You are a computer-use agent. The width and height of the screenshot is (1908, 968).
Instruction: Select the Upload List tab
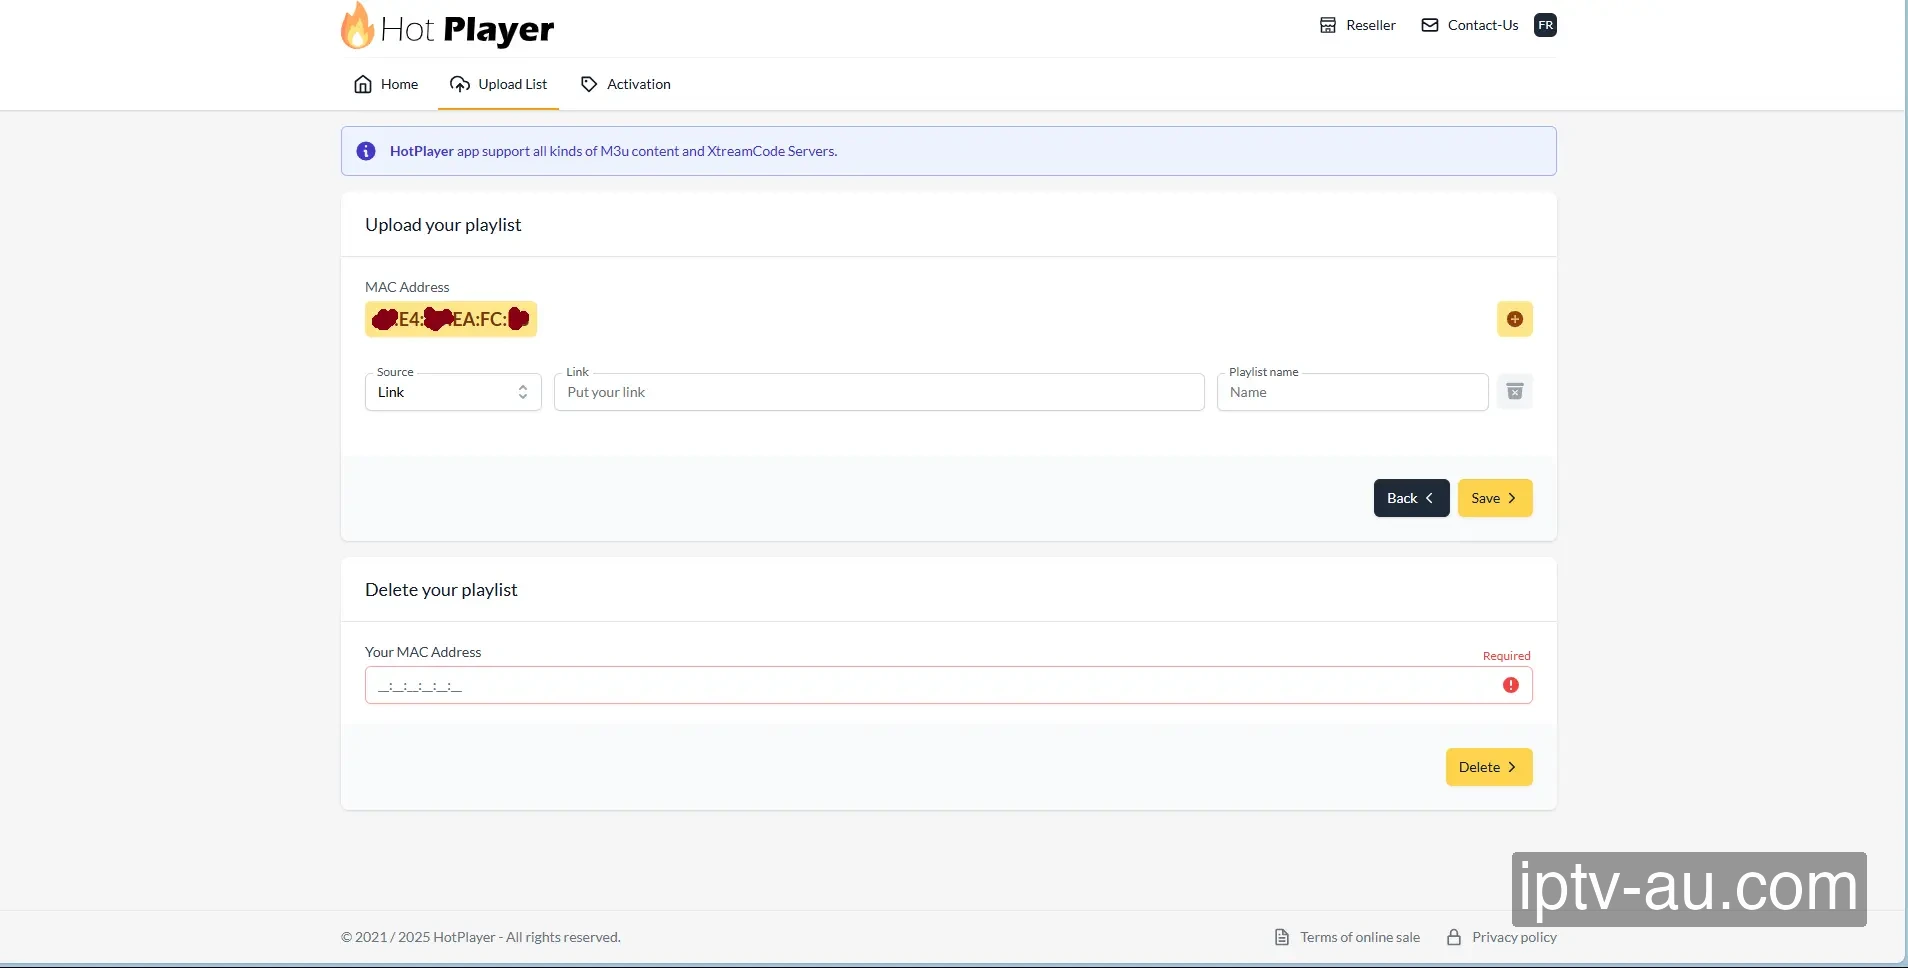click(498, 84)
